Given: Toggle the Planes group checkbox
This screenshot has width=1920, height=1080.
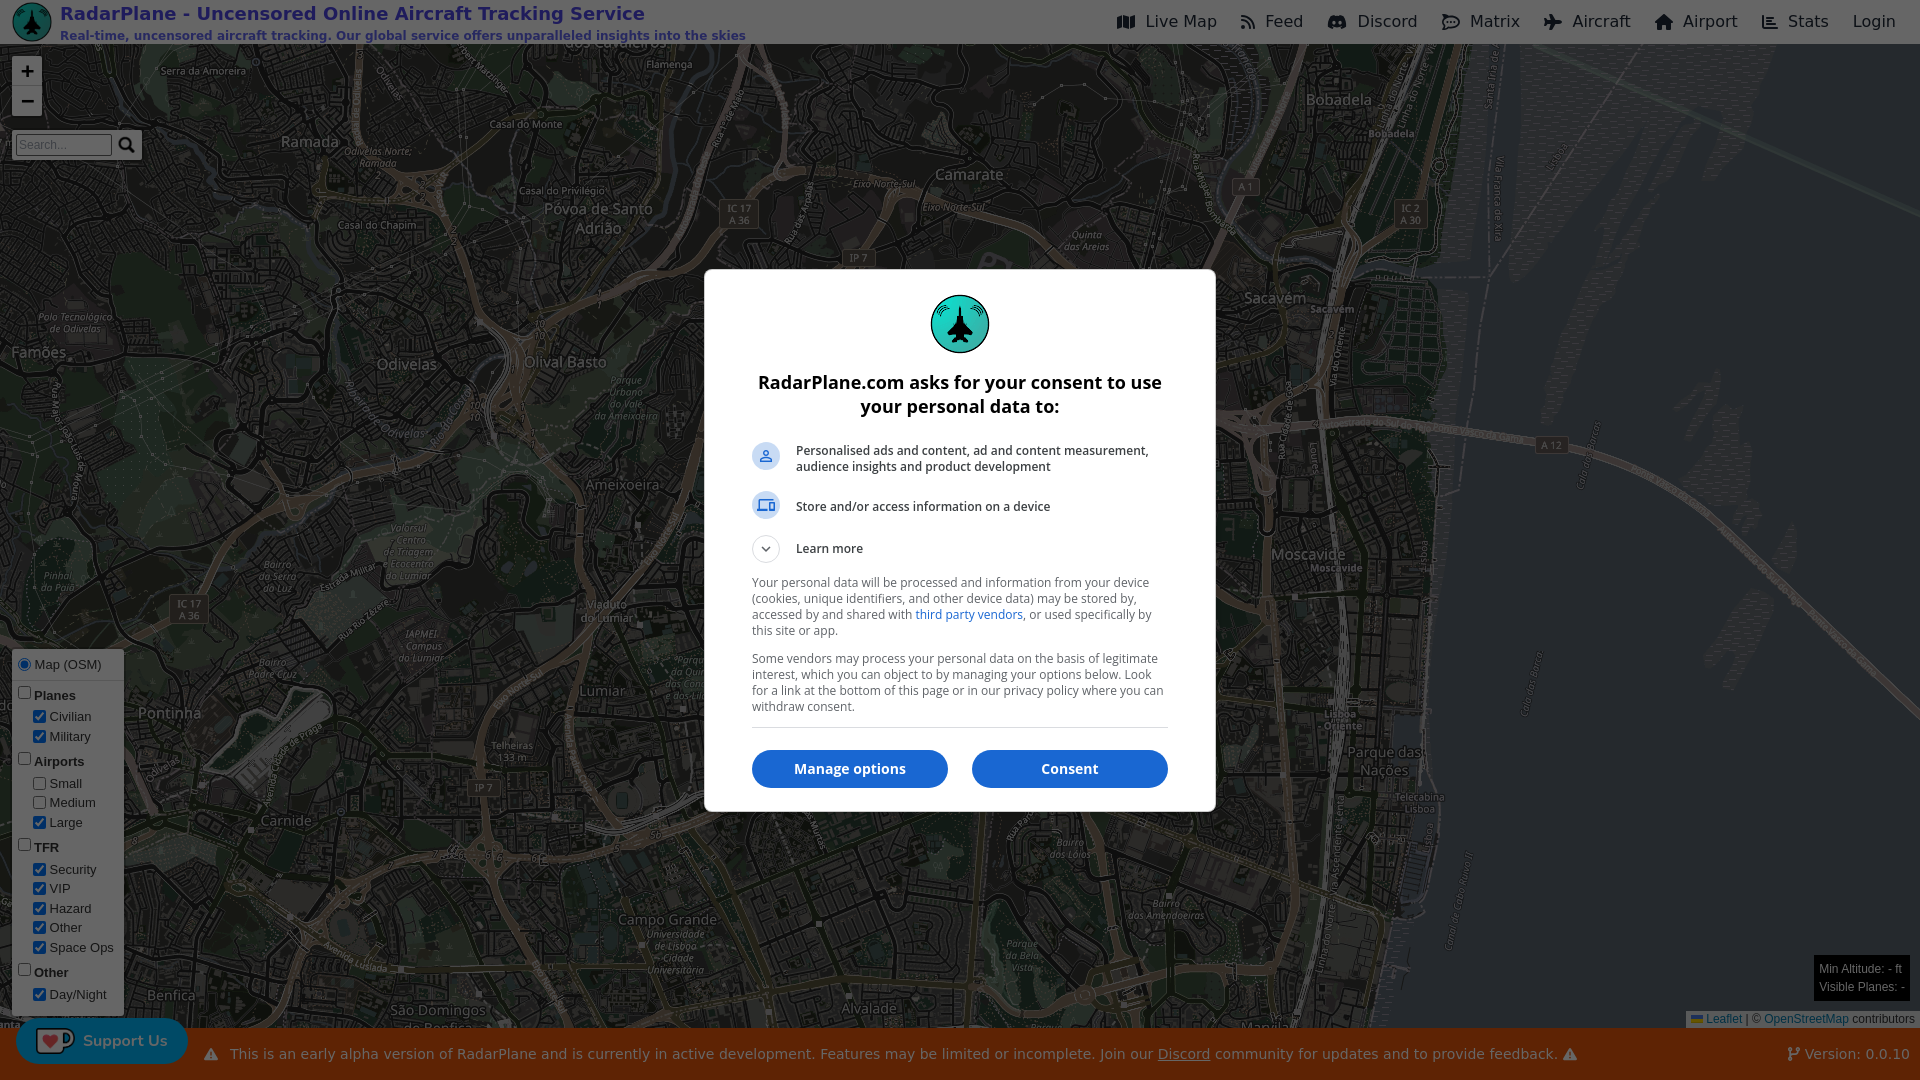Looking at the screenshot, I should [25, 693].
